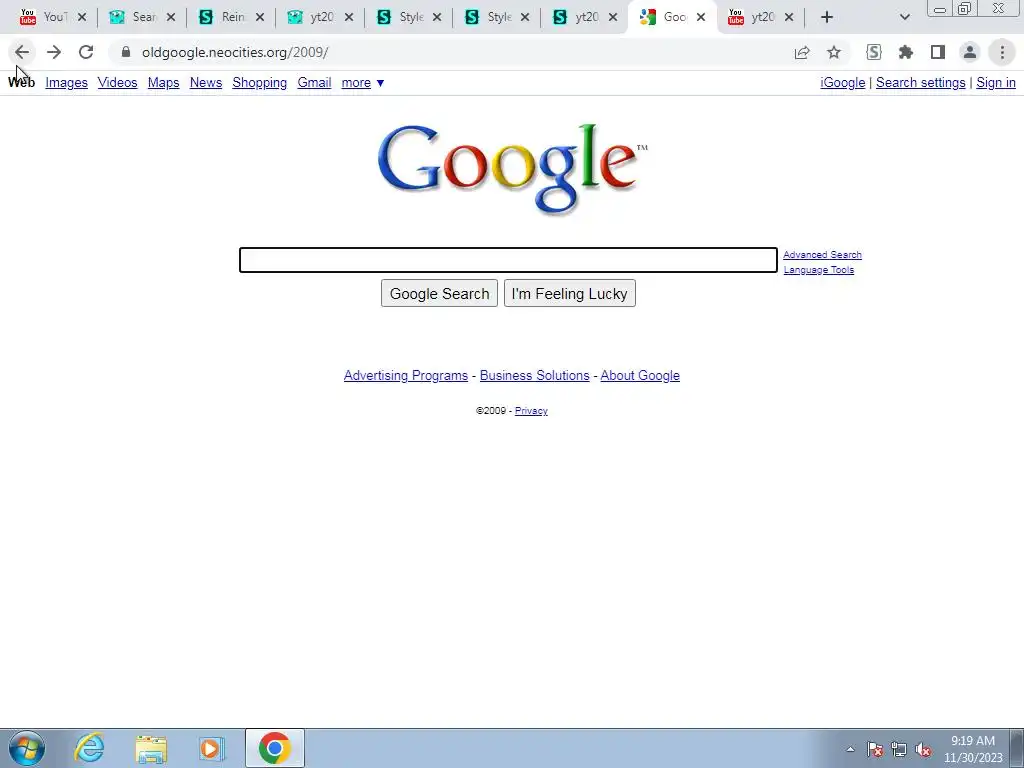Close the Sear tab
Screen dimensions: 1024x768
tap(170, 18)
